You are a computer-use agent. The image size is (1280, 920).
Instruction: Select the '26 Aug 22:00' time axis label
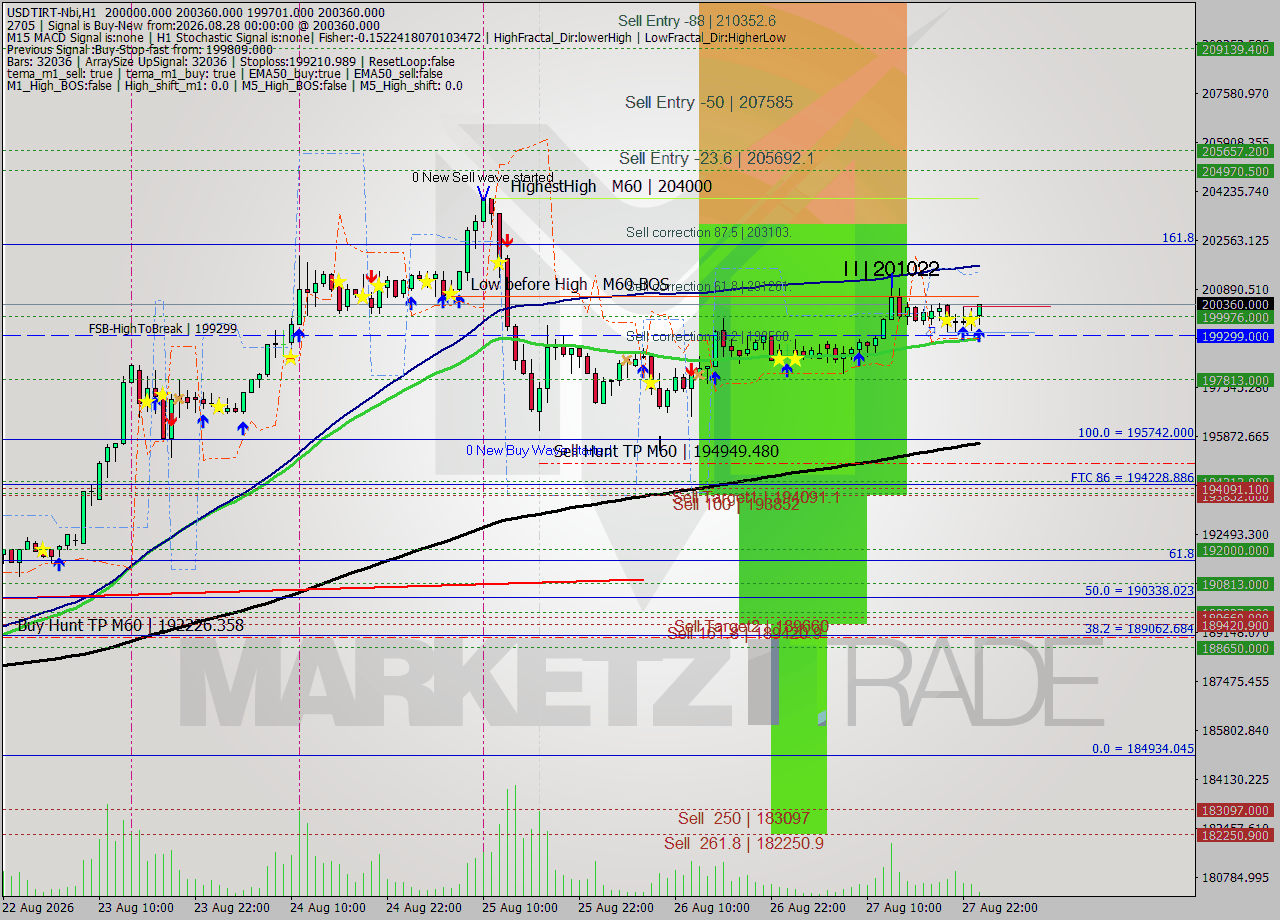[x=809, y=907]
